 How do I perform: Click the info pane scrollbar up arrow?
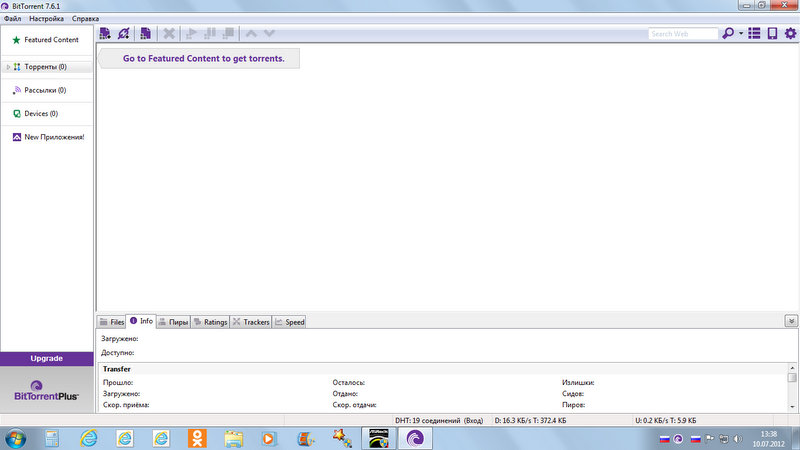click(x=792, y=368)
